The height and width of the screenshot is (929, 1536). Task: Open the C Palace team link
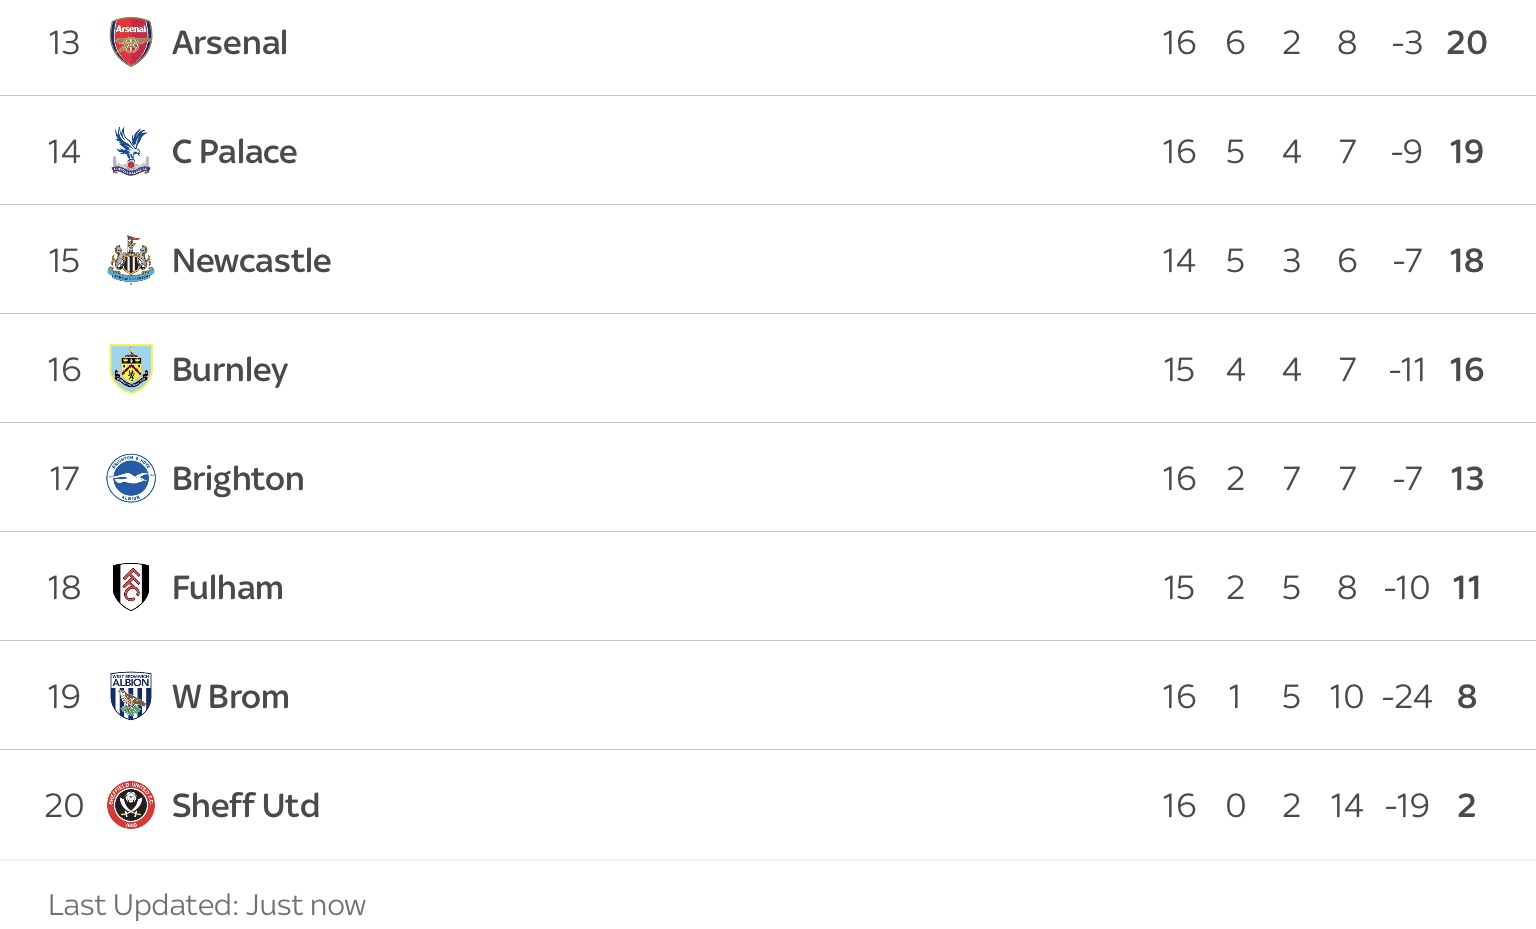point(235,152)
